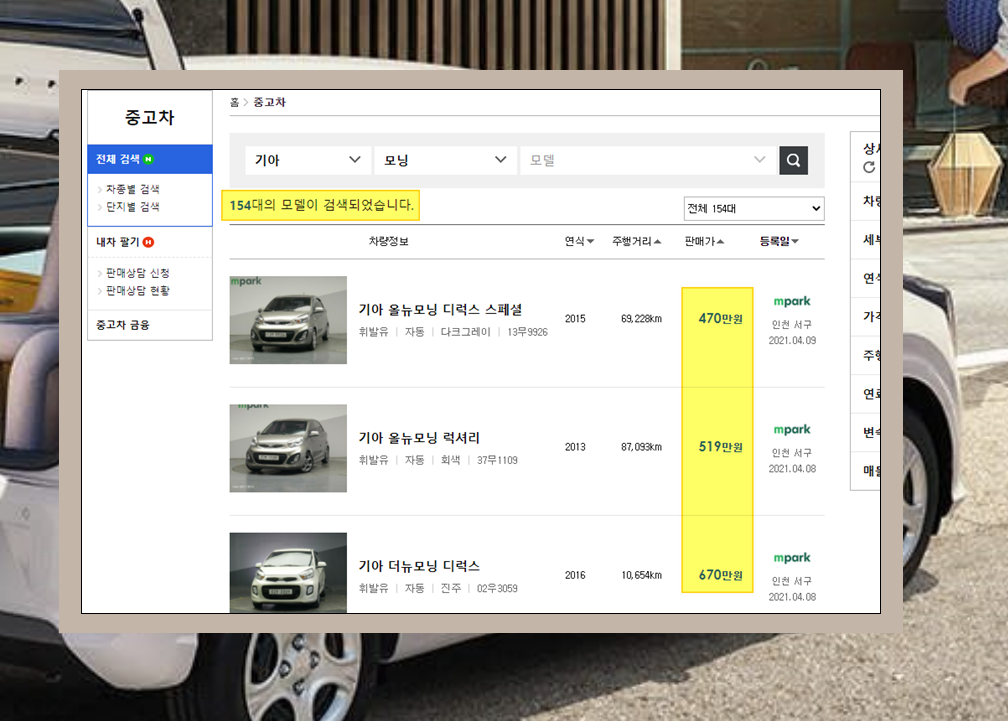
Task: Click the 중고차 sidebar title
Action: 150,118
